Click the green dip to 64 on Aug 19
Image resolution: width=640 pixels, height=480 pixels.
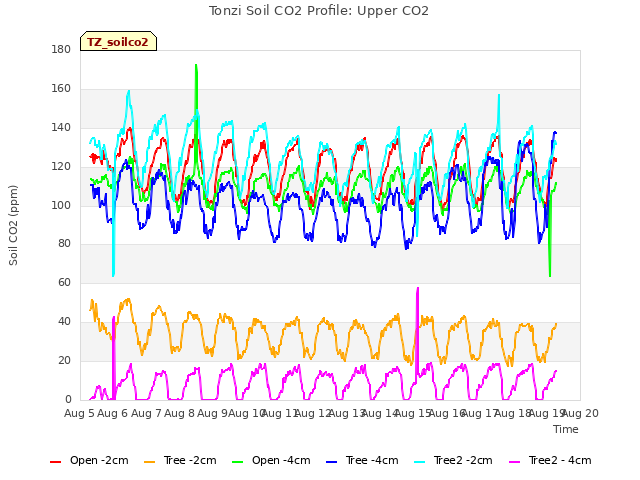pyautogui.click(x=550, y=275)
